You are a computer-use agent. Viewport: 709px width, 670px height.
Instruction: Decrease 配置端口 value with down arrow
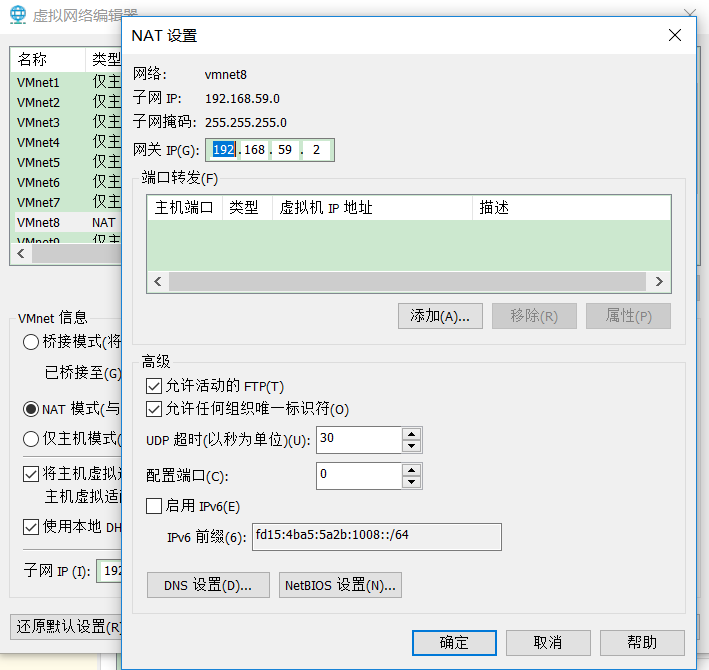tap(411, 481)
